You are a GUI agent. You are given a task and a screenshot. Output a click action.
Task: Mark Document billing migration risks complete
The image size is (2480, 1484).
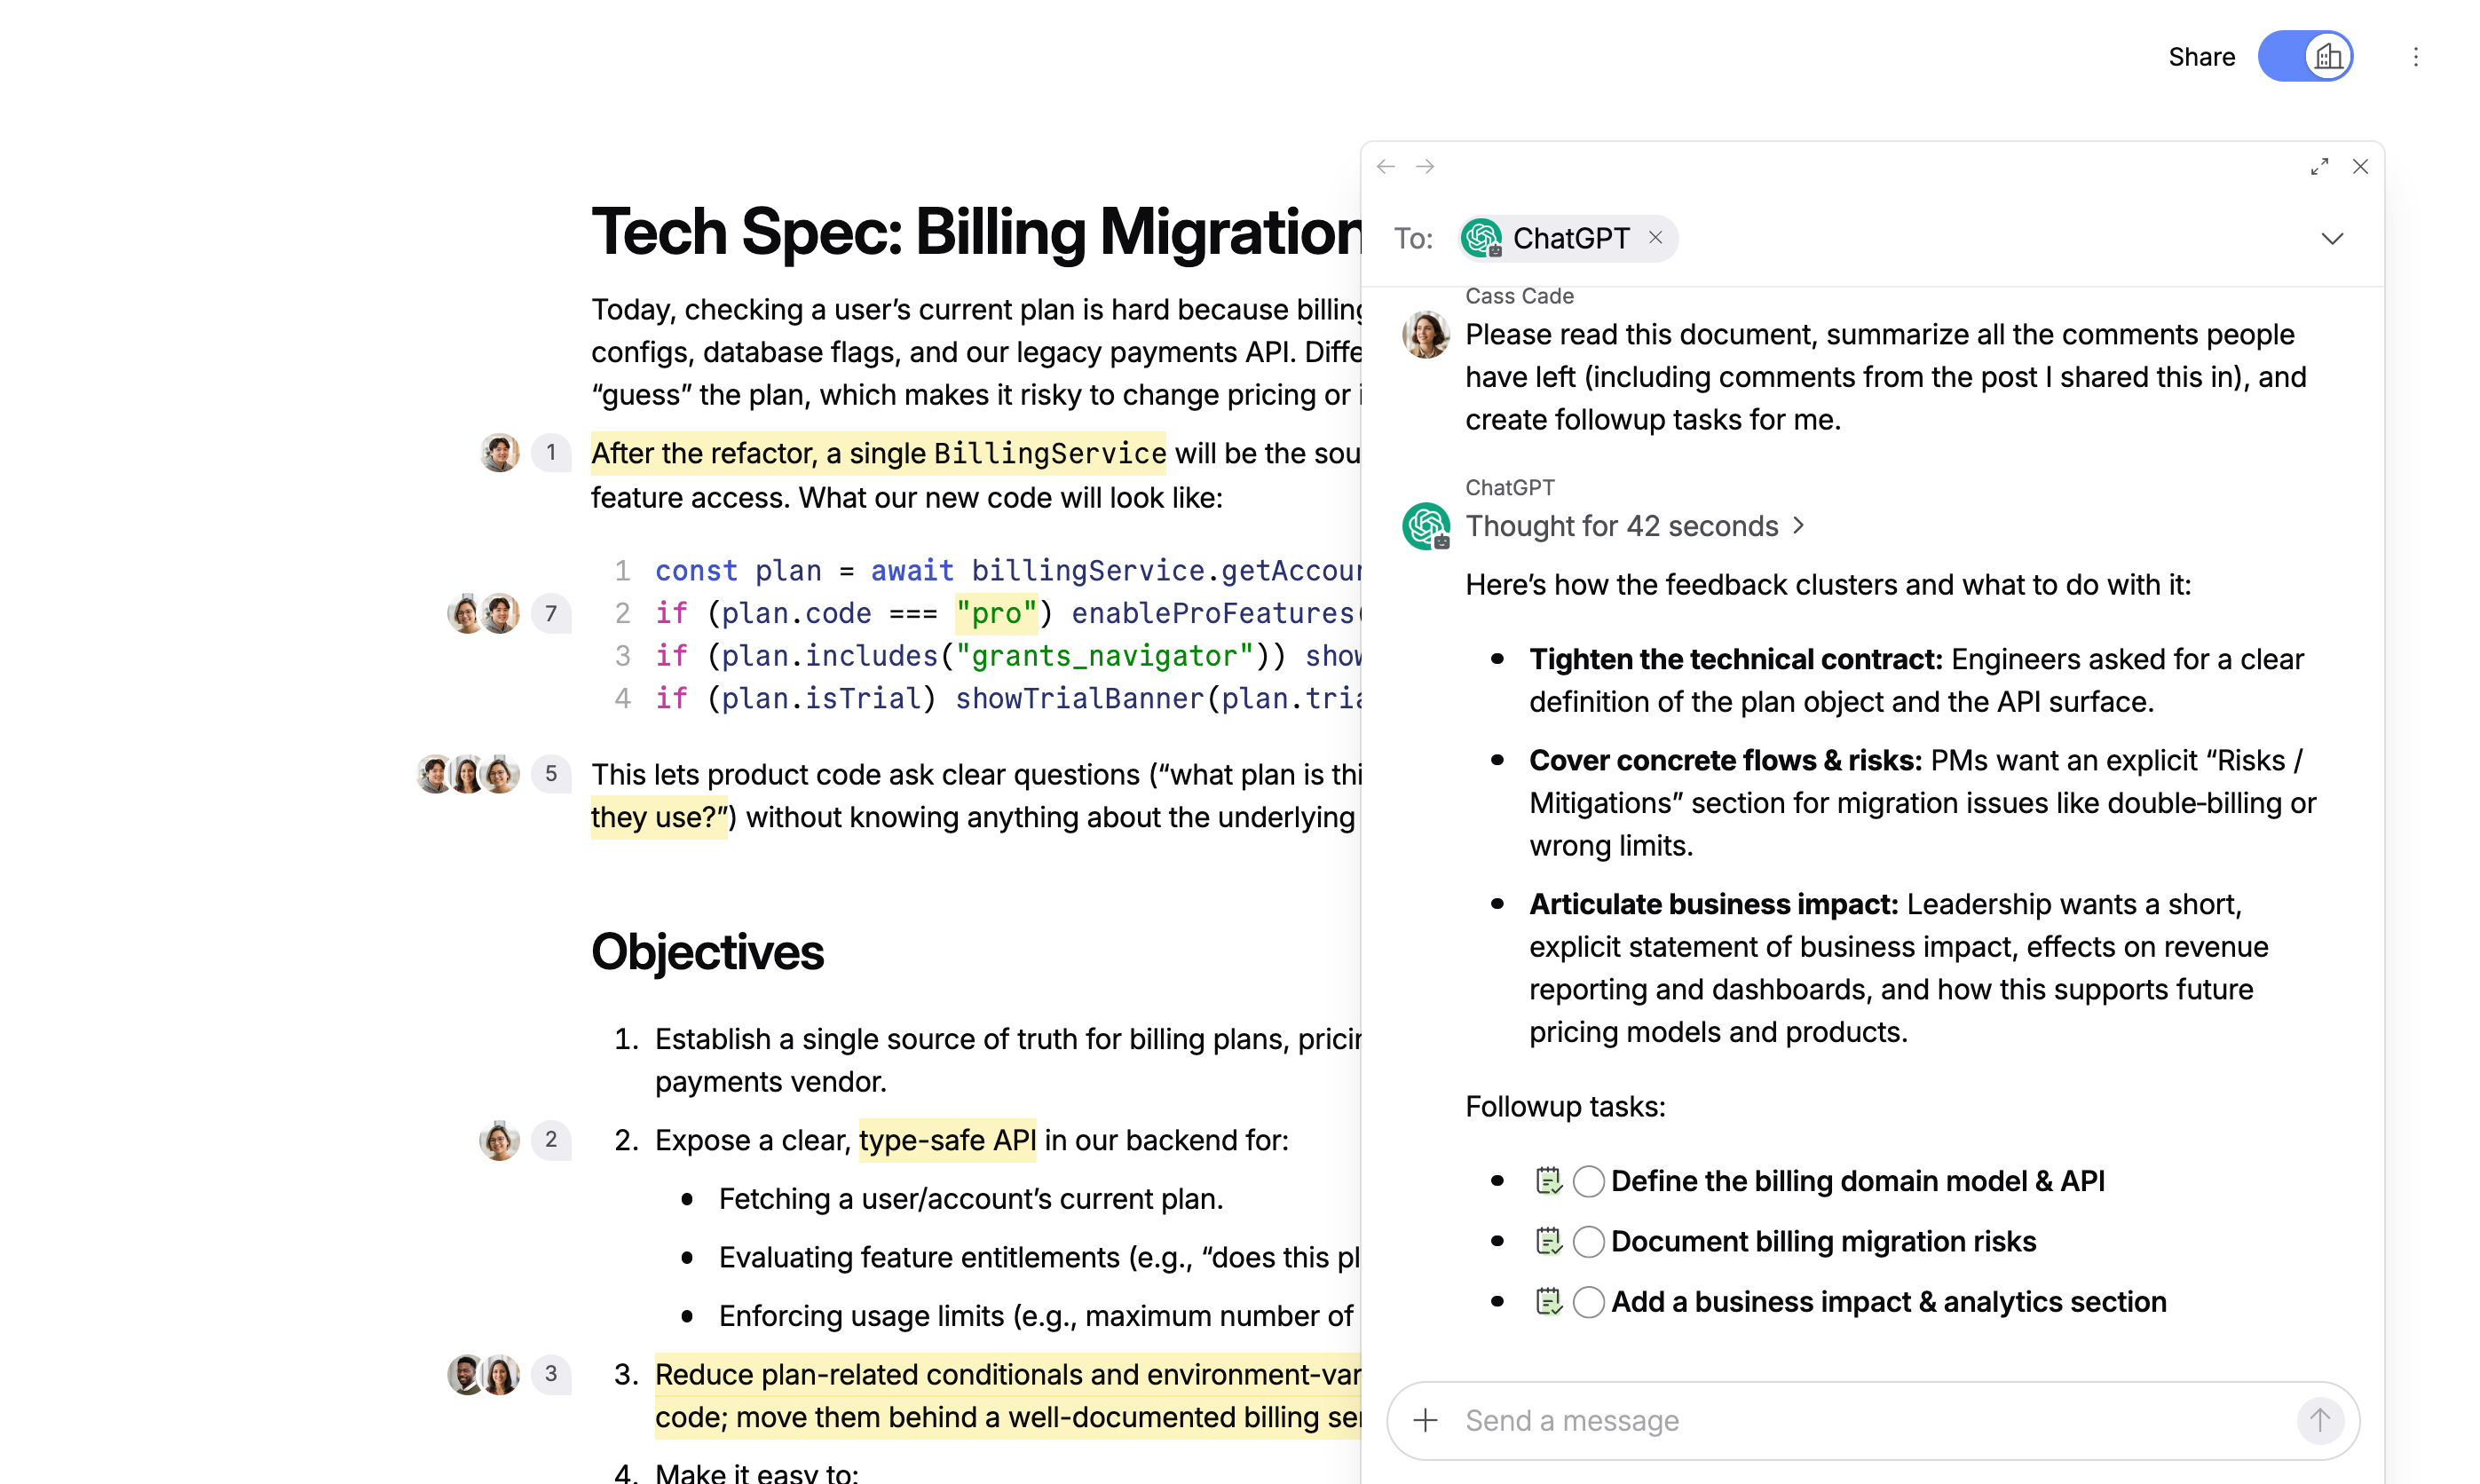coord(1588,1242)
